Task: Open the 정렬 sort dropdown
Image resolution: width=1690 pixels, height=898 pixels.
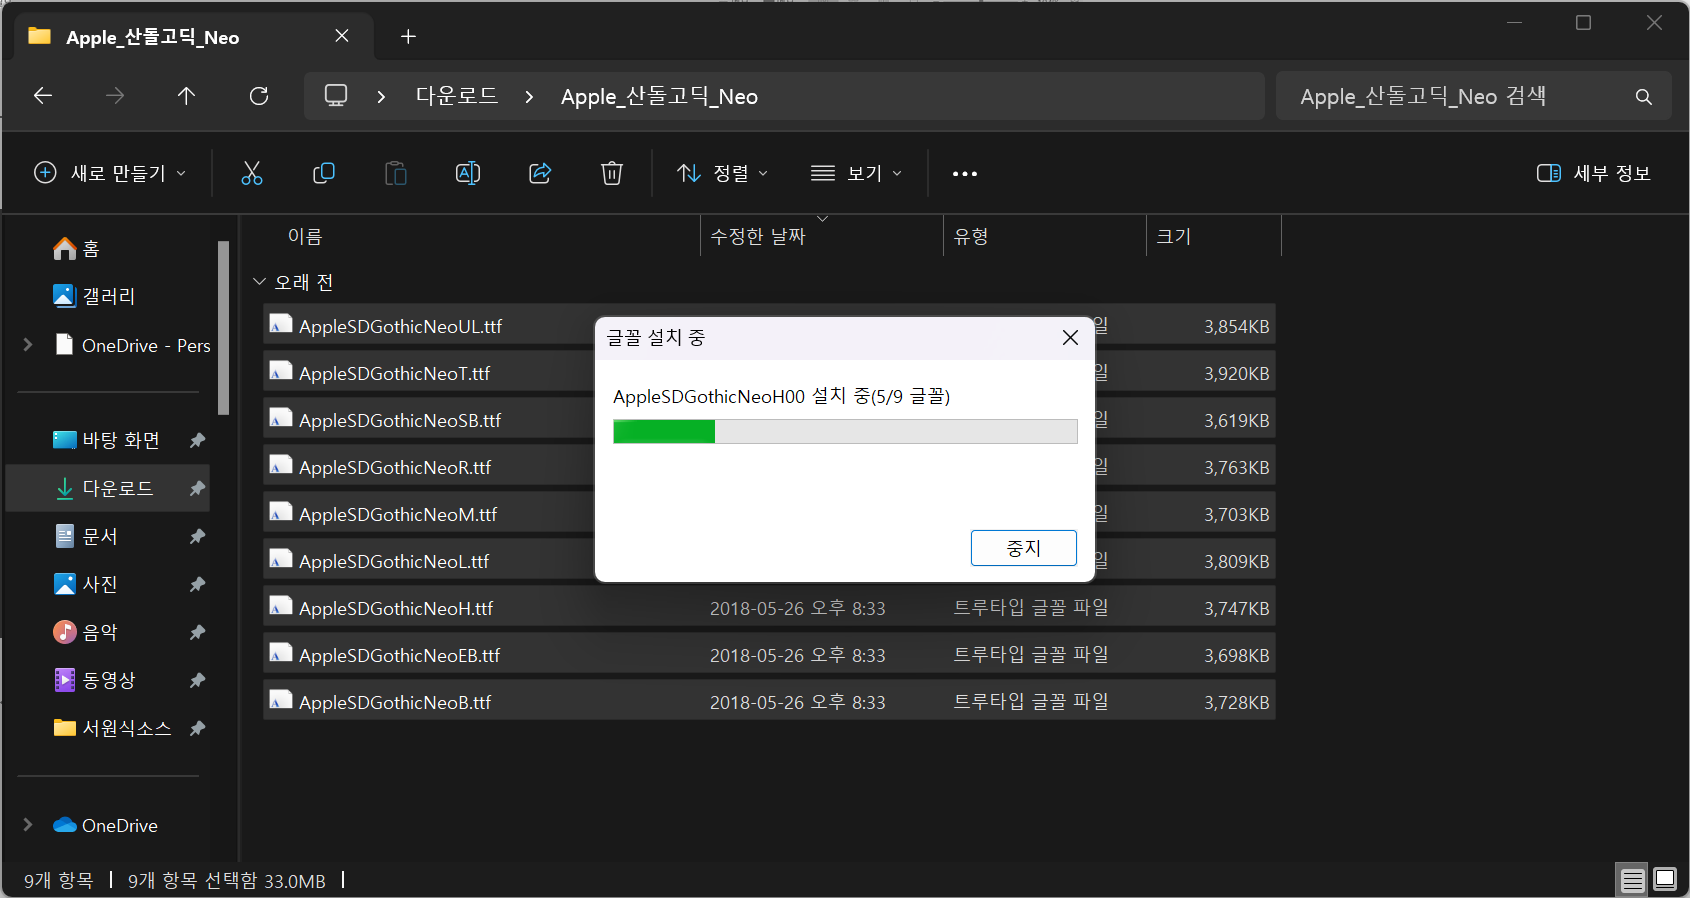Action: click(723, 173)
